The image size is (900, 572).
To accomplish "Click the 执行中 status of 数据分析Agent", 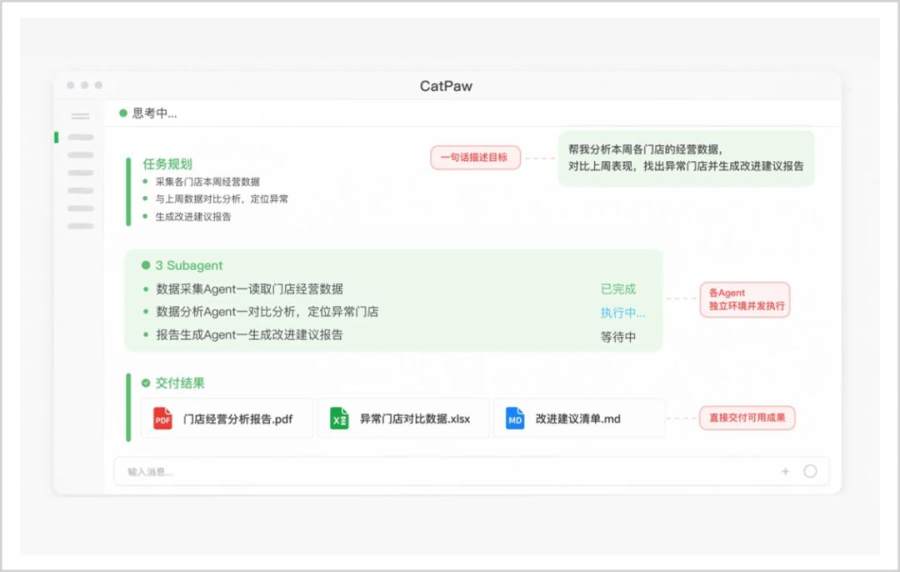I will click(x=623, y=313).
